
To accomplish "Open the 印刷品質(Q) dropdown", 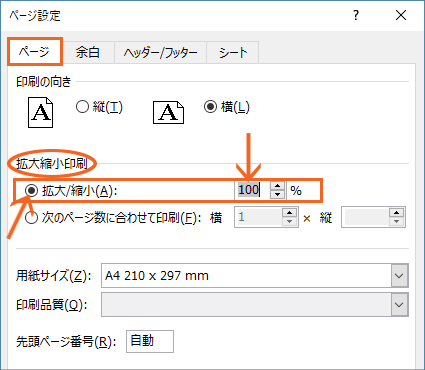I will [x=399, y=305].
